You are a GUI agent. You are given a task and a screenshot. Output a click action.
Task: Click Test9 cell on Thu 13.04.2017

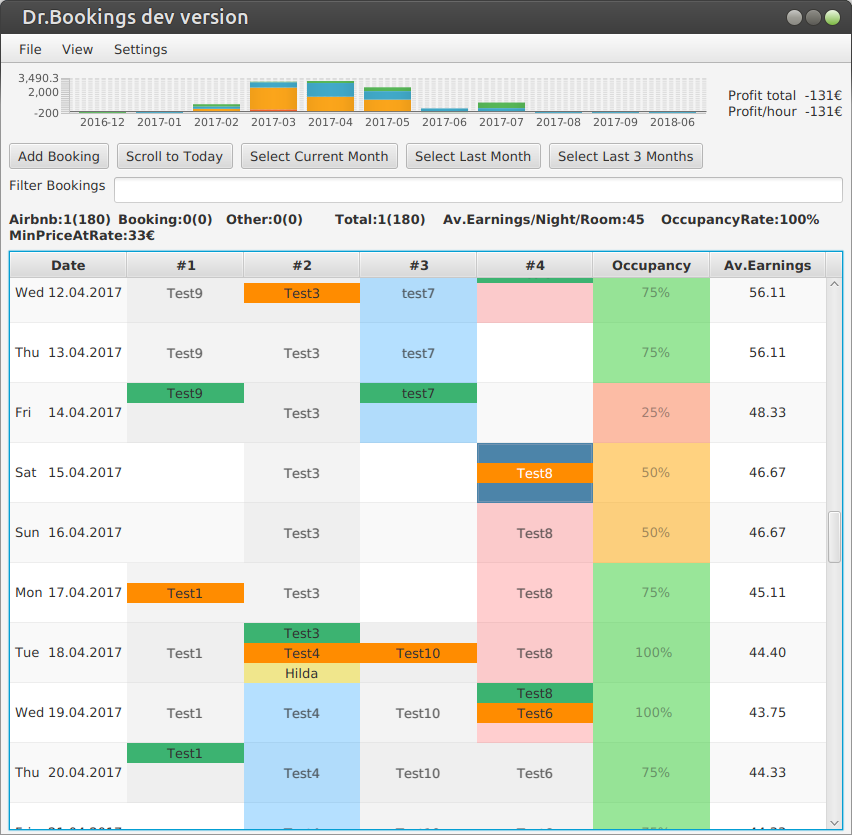(x=185, y=353)
